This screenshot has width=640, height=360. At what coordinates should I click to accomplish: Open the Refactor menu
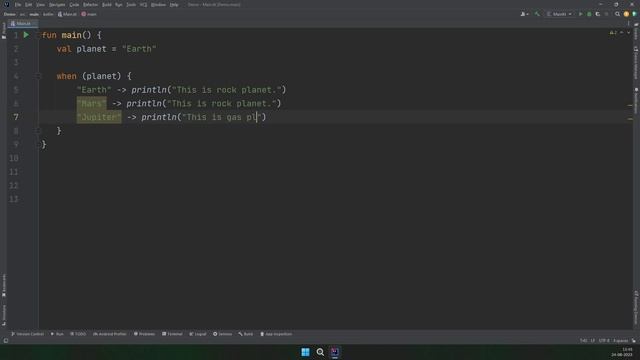pyautogui.click(x=90, y=4)
